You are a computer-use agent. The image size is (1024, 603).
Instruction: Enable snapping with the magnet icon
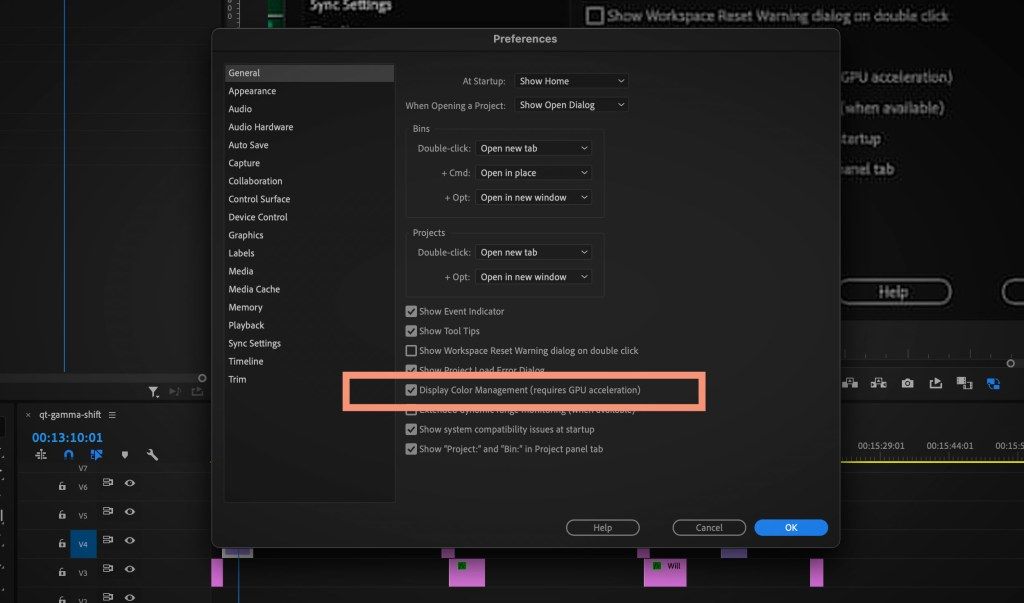point(68,454)
